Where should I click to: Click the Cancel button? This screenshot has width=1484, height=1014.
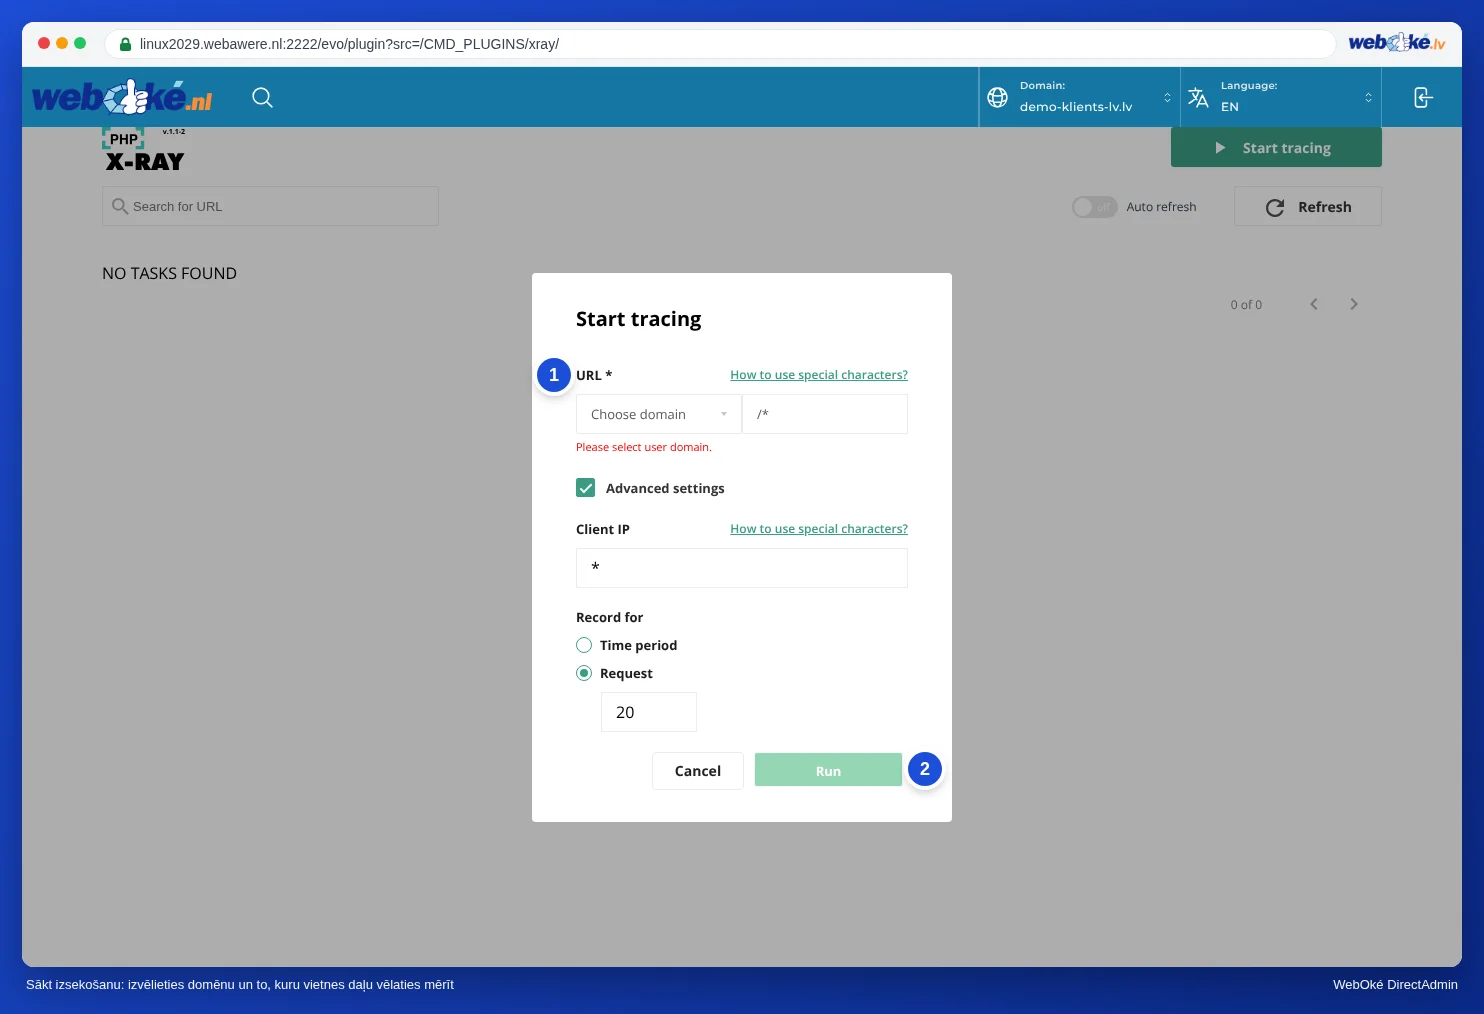click(x=698, y=771)
